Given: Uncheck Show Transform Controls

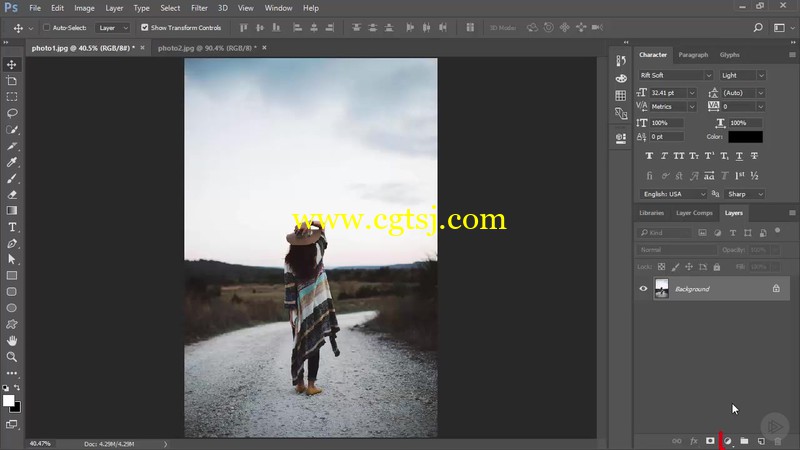Looking at the screenshot, I should pos(144,28).
